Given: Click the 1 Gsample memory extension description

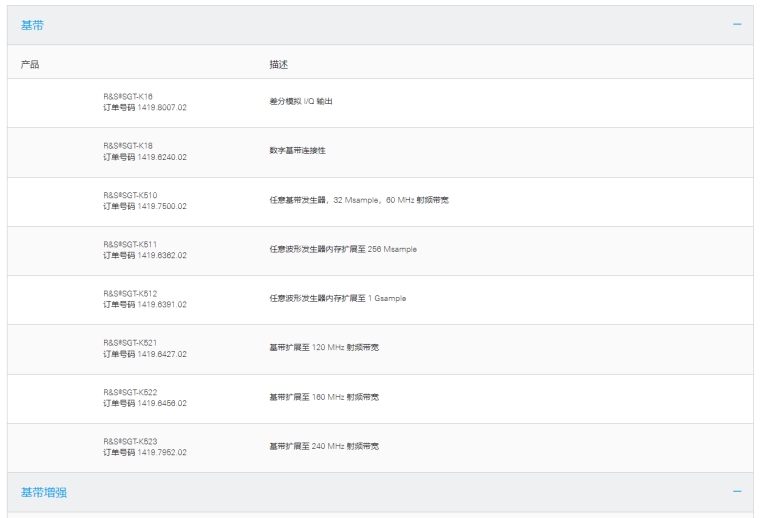Looking at the screenshot, I should tap(337, 298).
